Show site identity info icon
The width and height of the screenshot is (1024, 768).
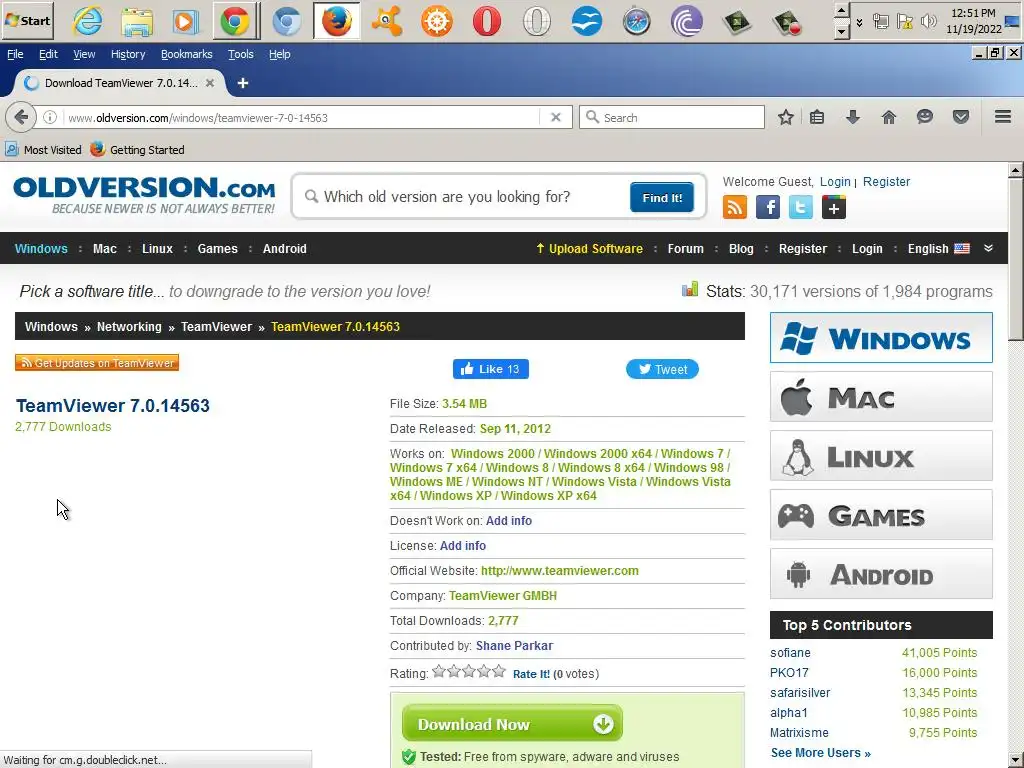click(50, 118)
